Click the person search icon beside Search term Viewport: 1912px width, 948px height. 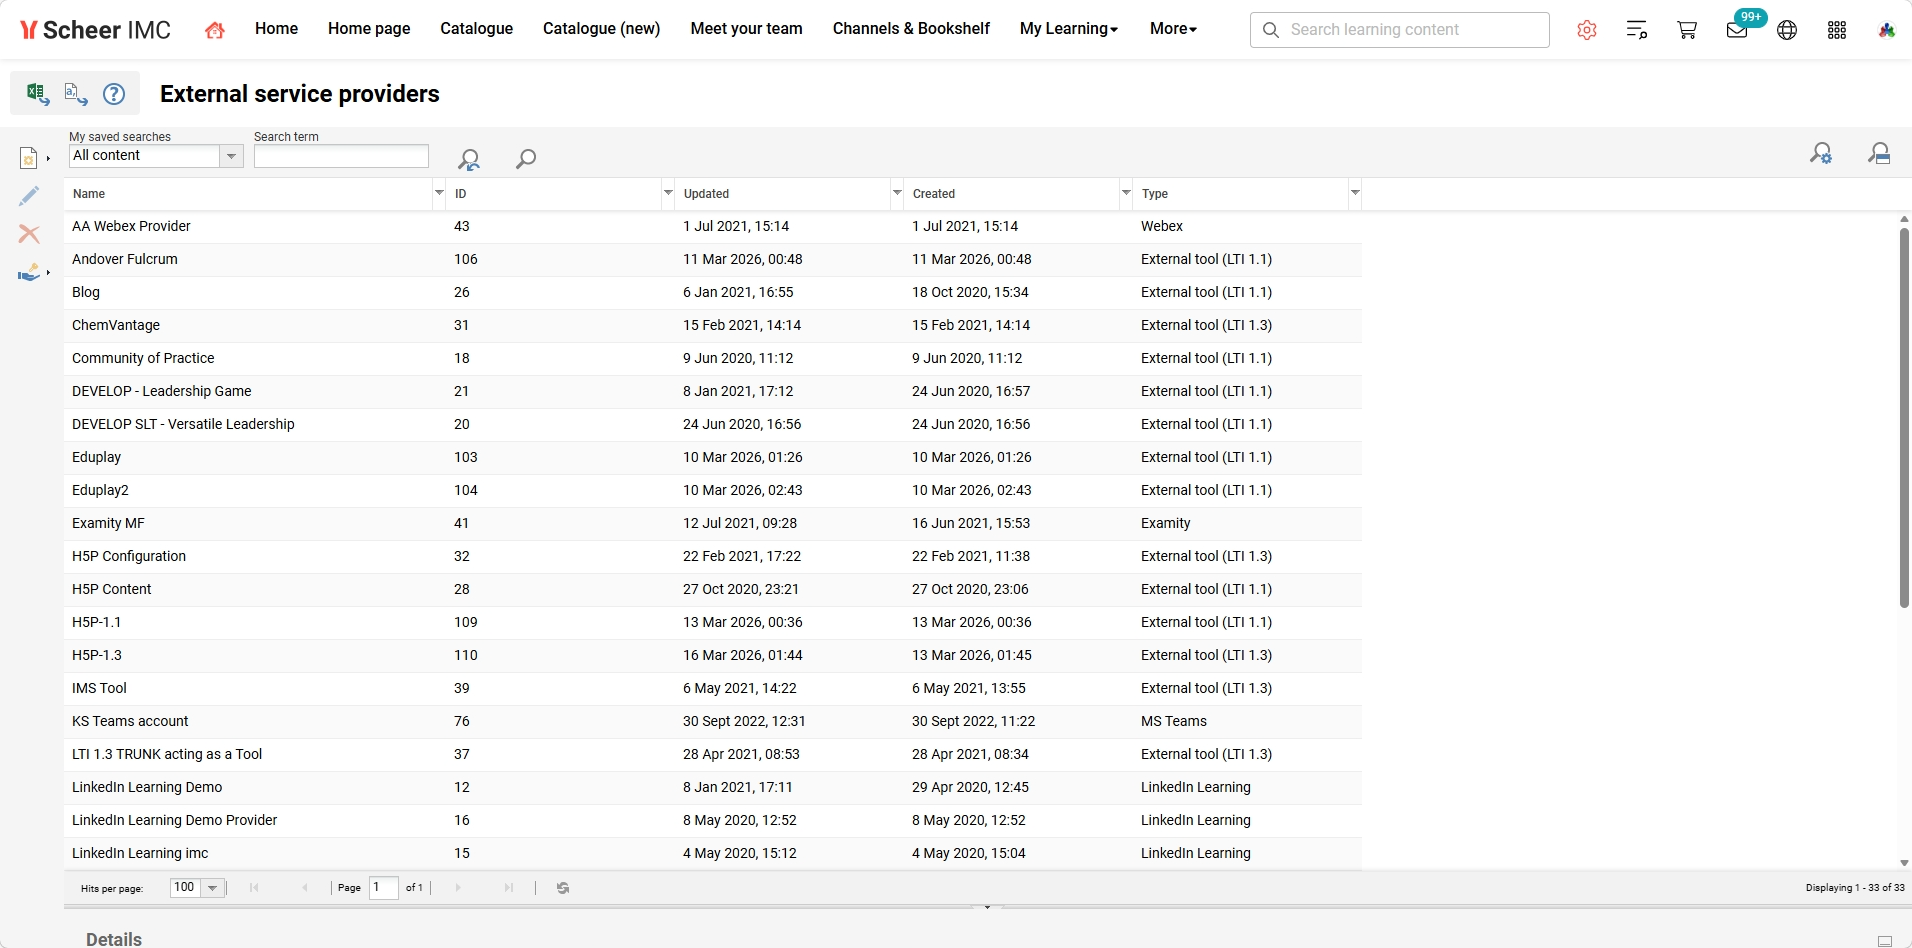469,158
